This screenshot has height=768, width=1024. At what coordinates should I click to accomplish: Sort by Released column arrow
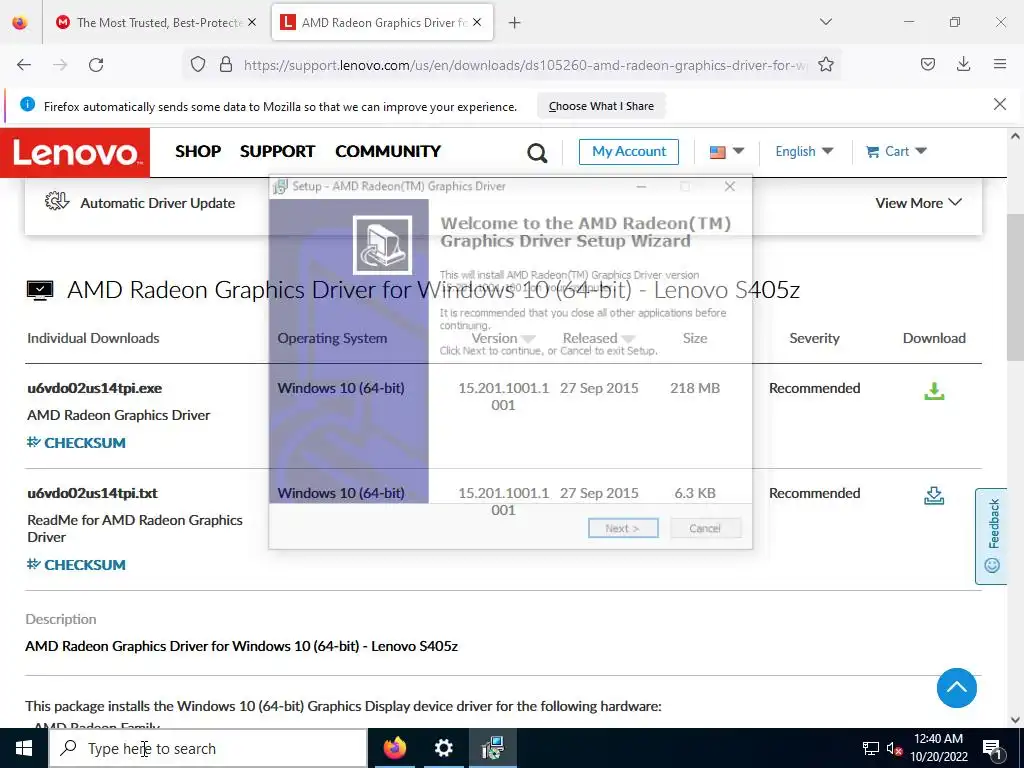pos(628,339)
